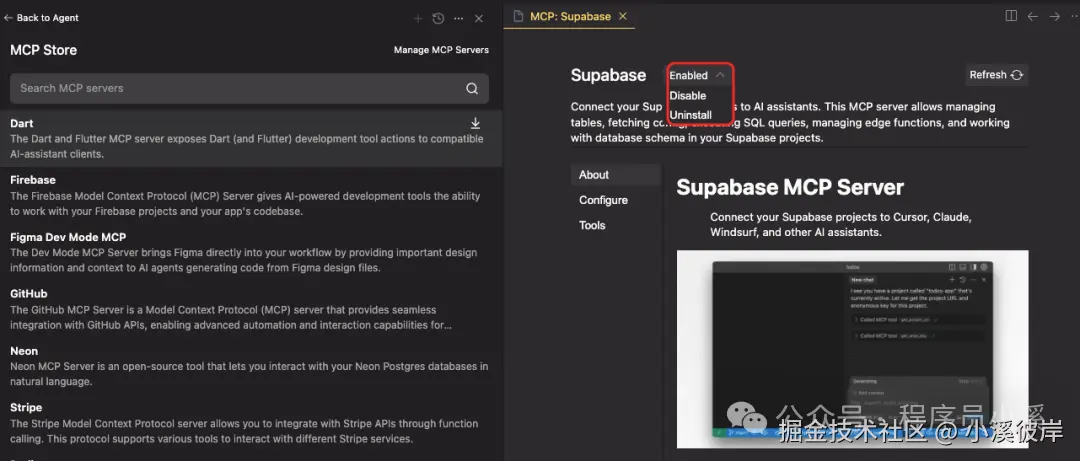Image resolution: width=1080 pixels, height=461 pixels.
Task: Open Manage MCP Servers
Action: pyautogui.click(x=442, y=50)
